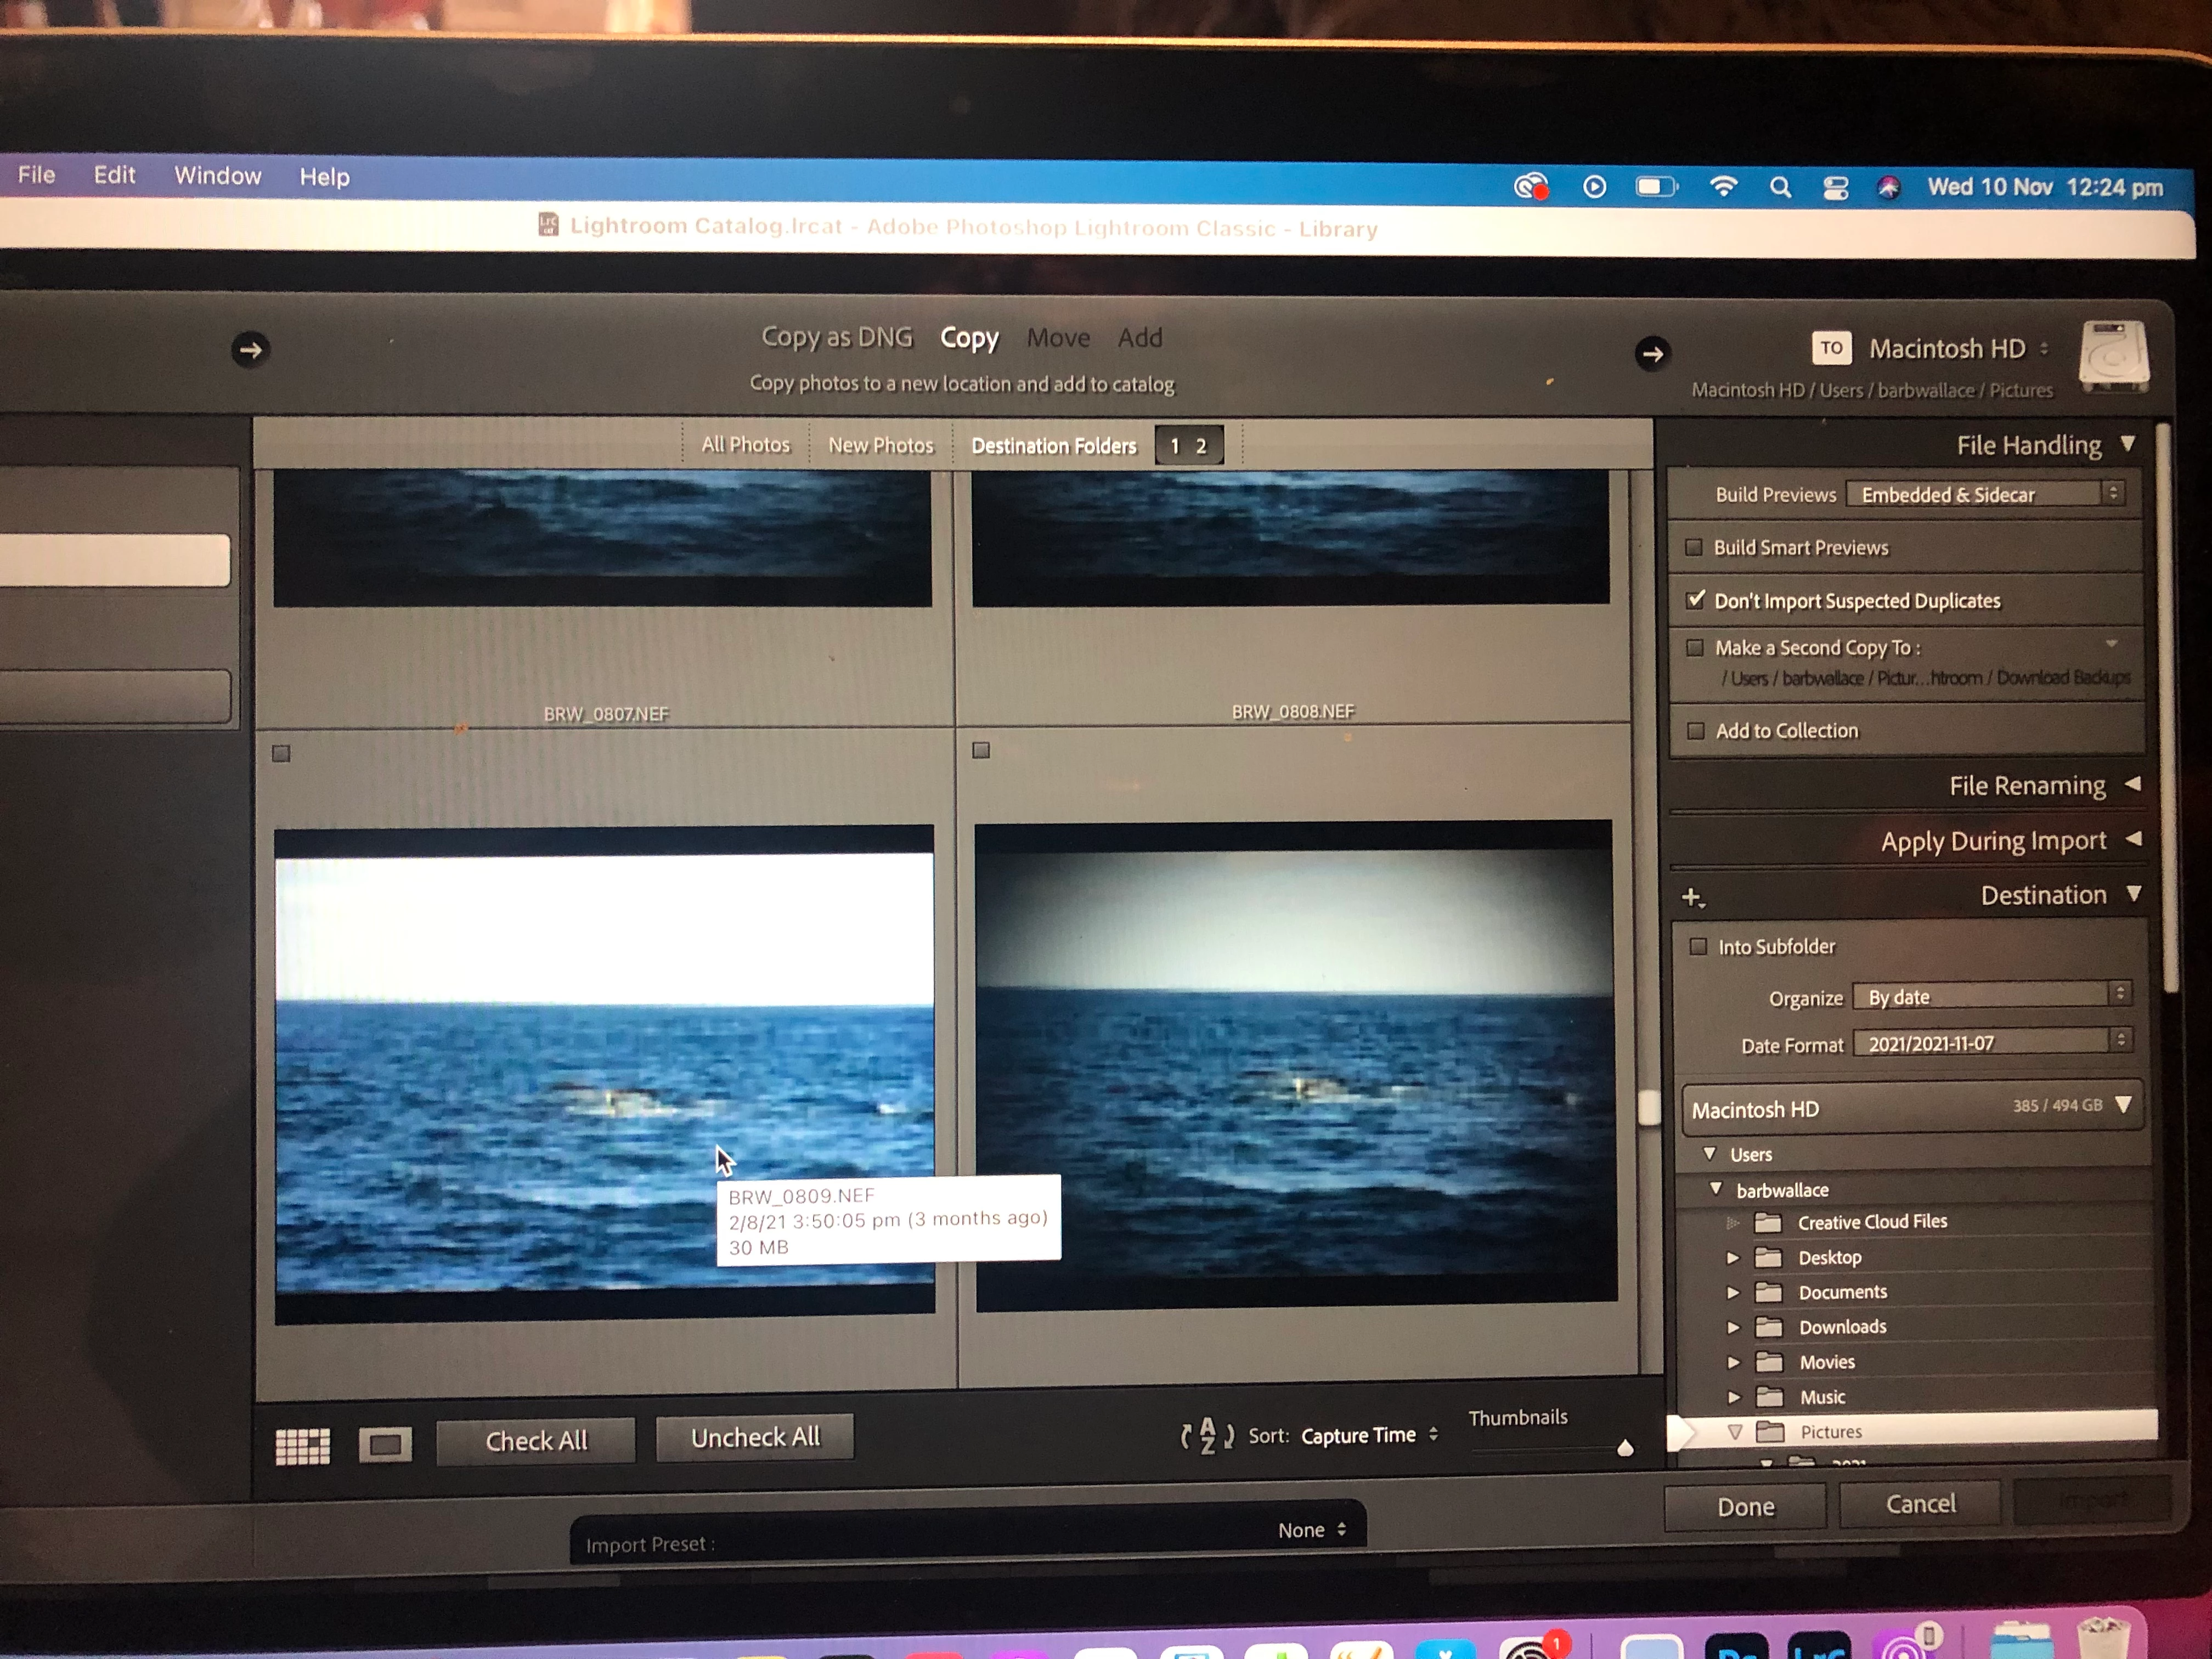Click the sort direction A-Z icon
This screenshot has width=2212, height=1659.
[x=1207, y=1436]
